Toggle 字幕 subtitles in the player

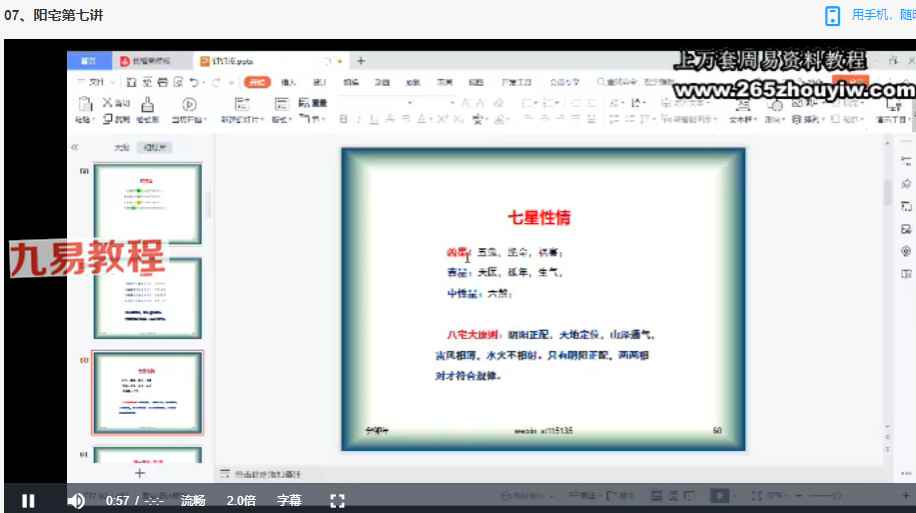(x=289, y=501)
